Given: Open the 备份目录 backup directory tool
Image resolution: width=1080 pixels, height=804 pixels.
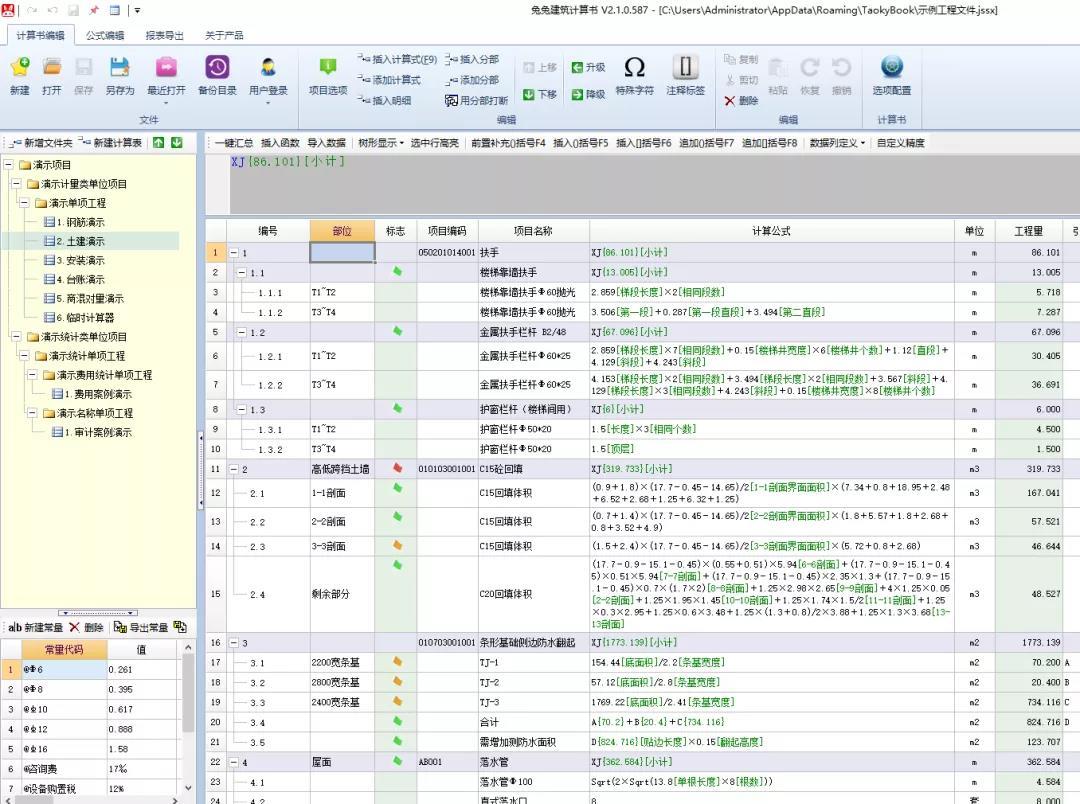Looking at the screenshot, I should coord(217,75).
